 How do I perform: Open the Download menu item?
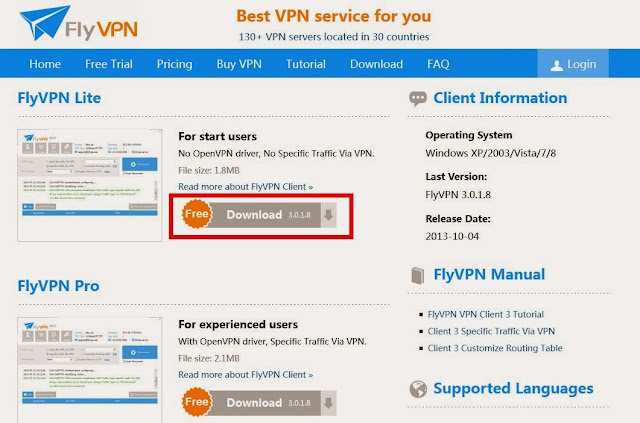pyautogui.click(x=376, y=64)
